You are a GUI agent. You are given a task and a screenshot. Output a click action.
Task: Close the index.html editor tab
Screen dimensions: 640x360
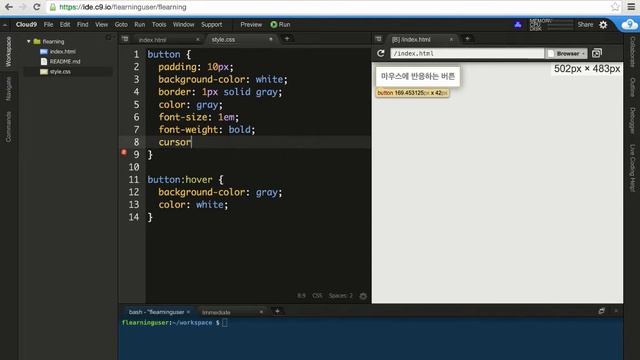(198, 40)
